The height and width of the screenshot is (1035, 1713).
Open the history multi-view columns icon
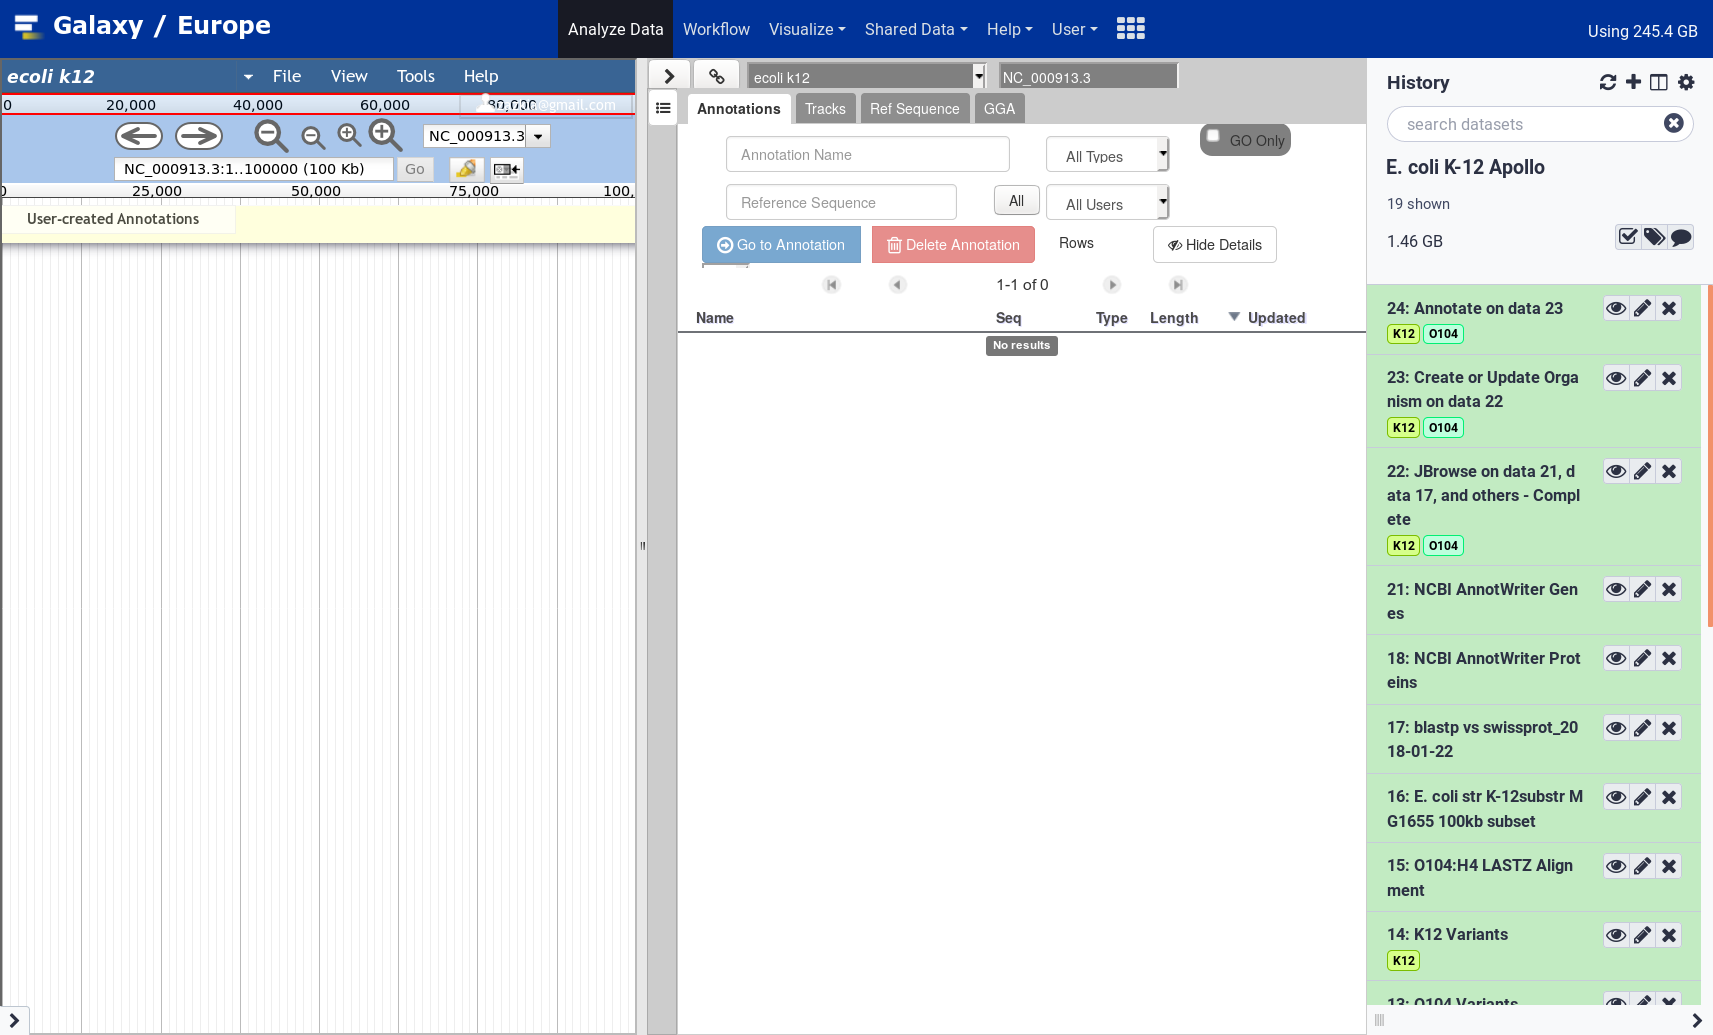(1659, 82)
